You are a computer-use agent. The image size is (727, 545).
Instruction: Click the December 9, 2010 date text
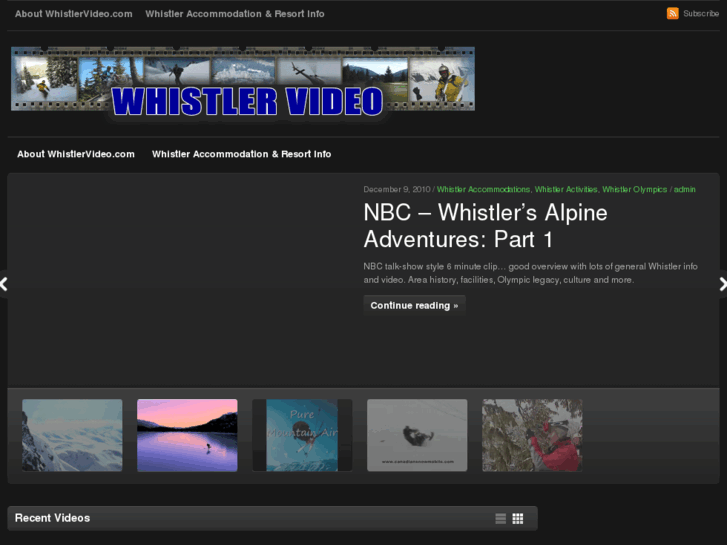[396, 189]
